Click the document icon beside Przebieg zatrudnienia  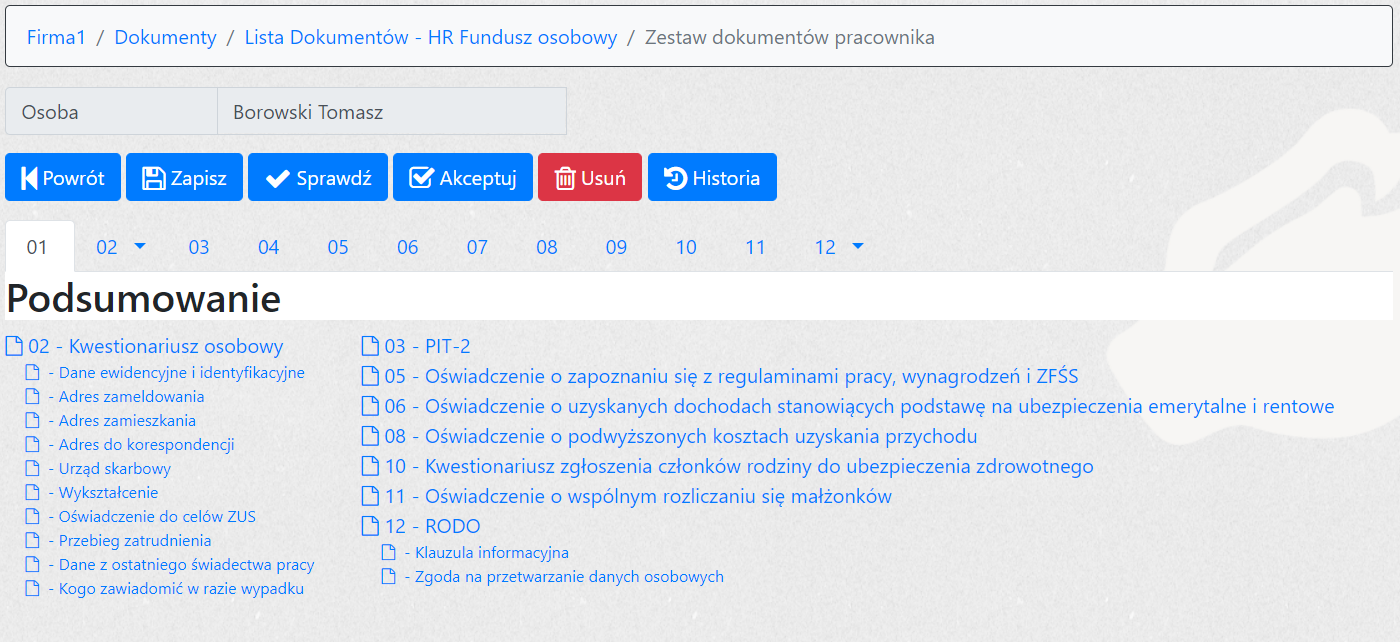pyautogui.click(x=33, y=541)
